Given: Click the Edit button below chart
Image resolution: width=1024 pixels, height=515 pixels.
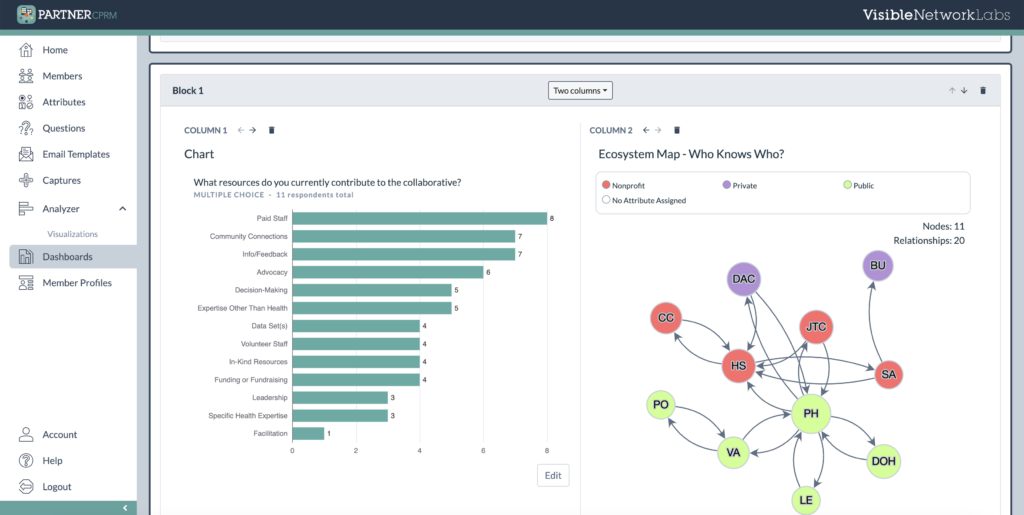Looking at the screenshot, I should click(553, 475).
